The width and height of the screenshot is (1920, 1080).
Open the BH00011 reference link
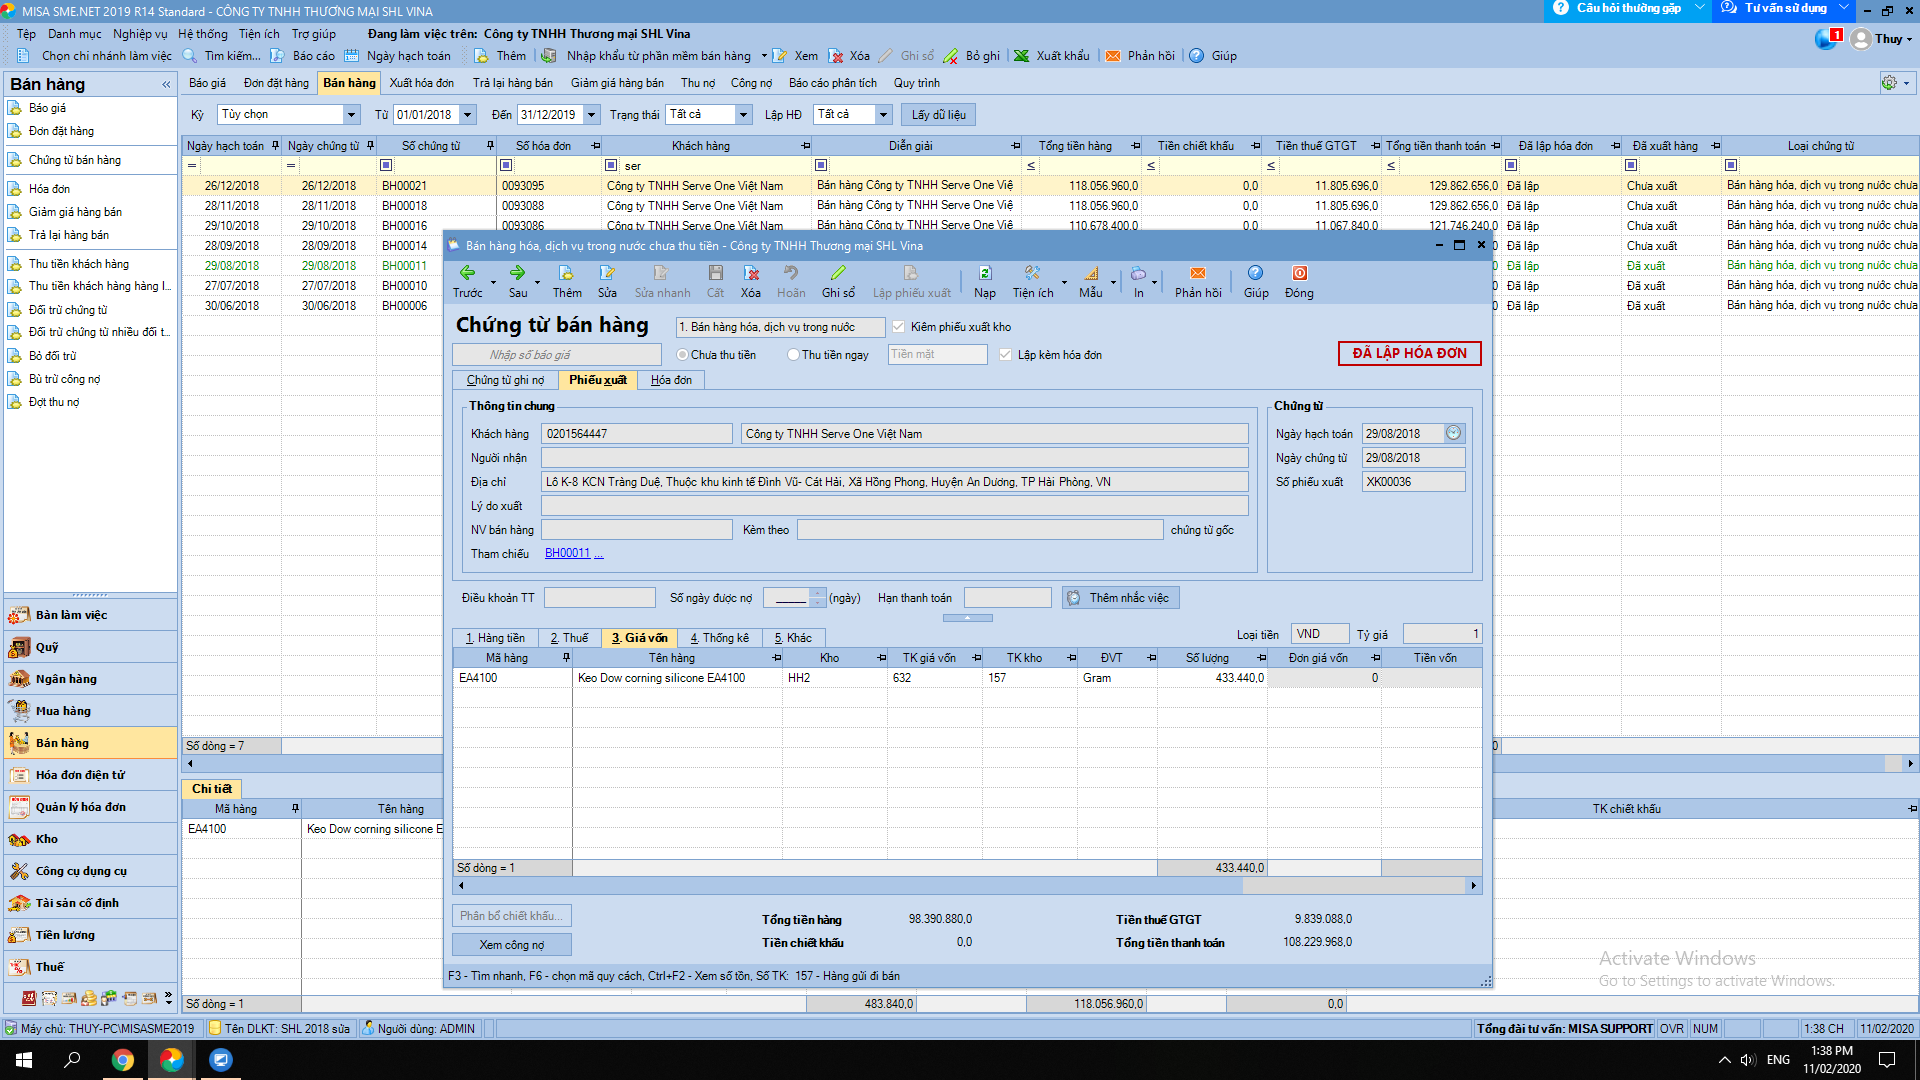[x=567, y=554]
